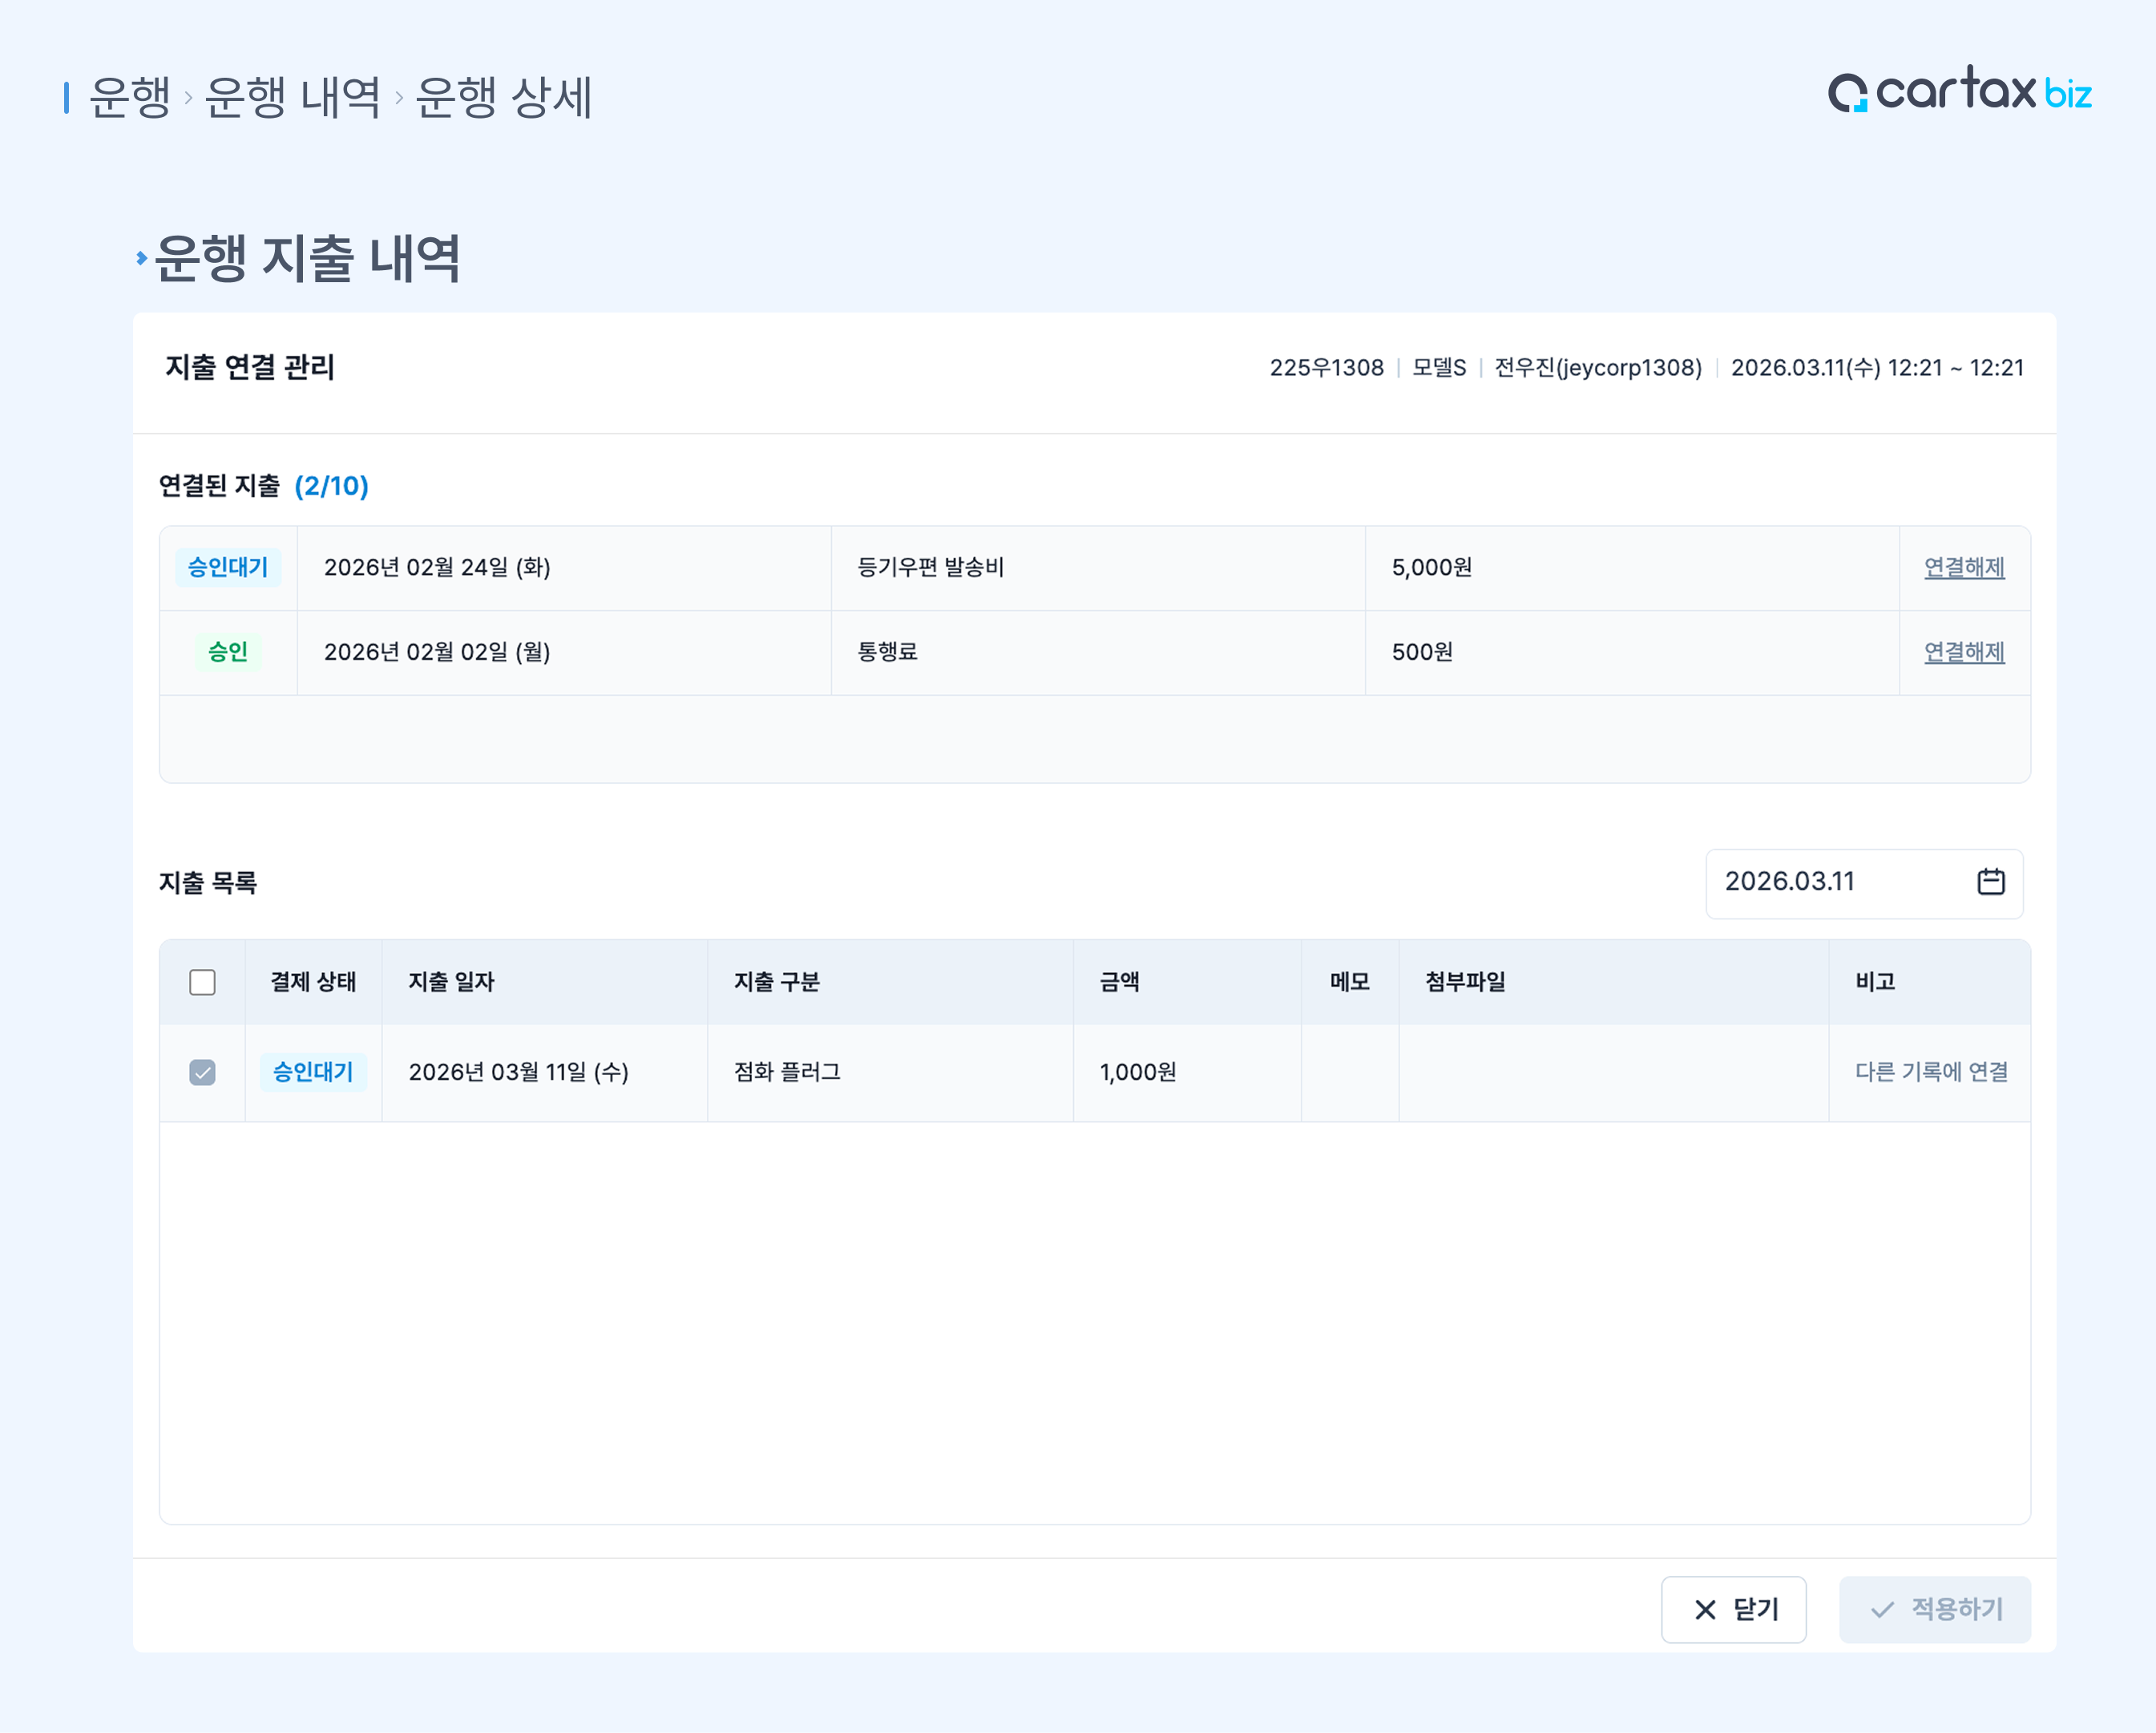Go to 운행 내역 breadcrumb
Screen dimensions: 2156x1733
(x=292, y=97)
